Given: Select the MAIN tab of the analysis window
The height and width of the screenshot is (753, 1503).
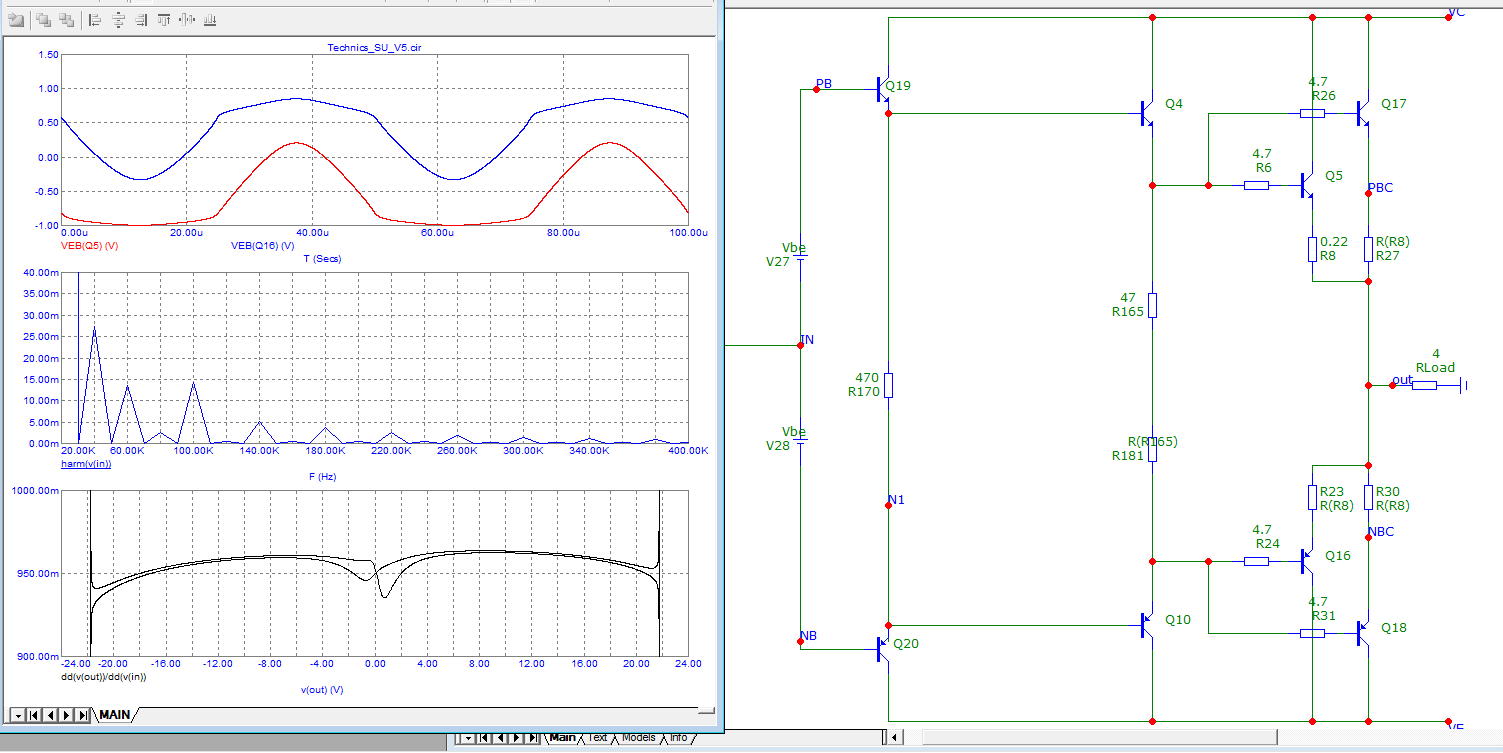Looking at the screenshot, I should [114, 715].
